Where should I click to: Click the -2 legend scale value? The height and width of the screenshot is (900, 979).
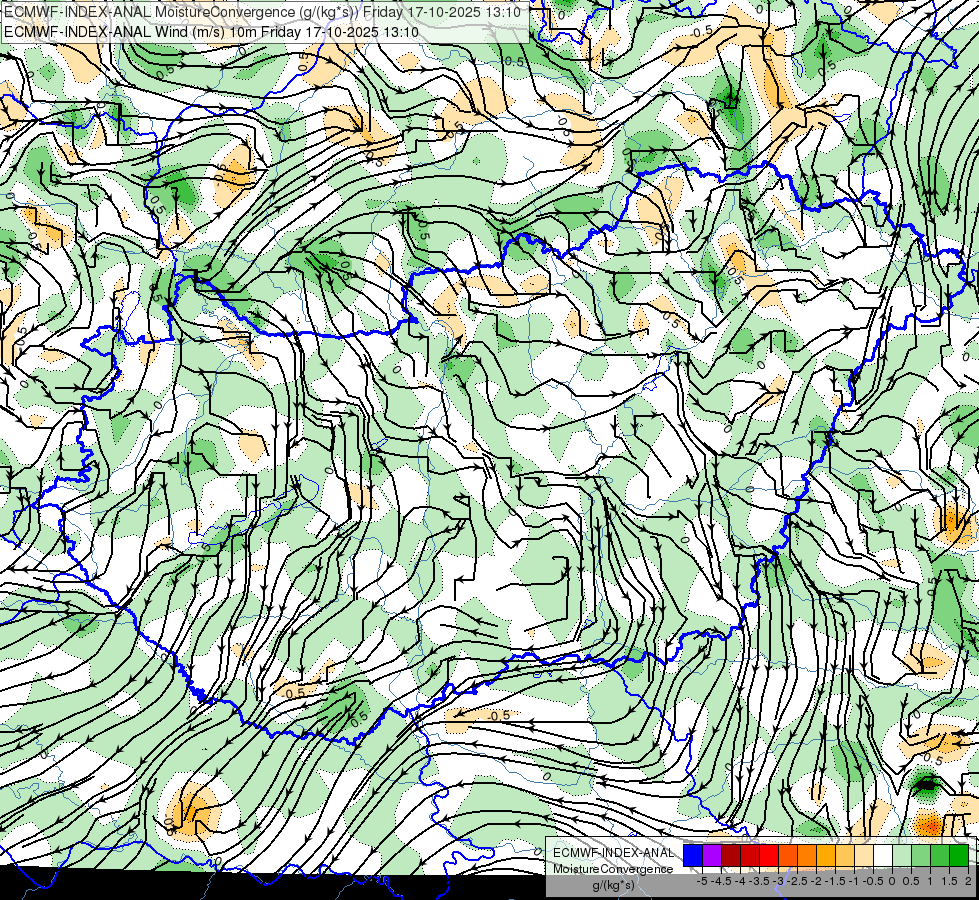(816, 881)
